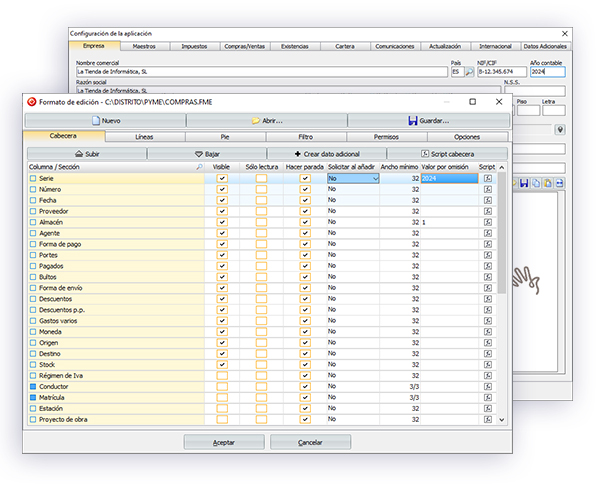
Task: Open the Solicitar al añadir dropdown for Serie
Action: tap(374, 178)
